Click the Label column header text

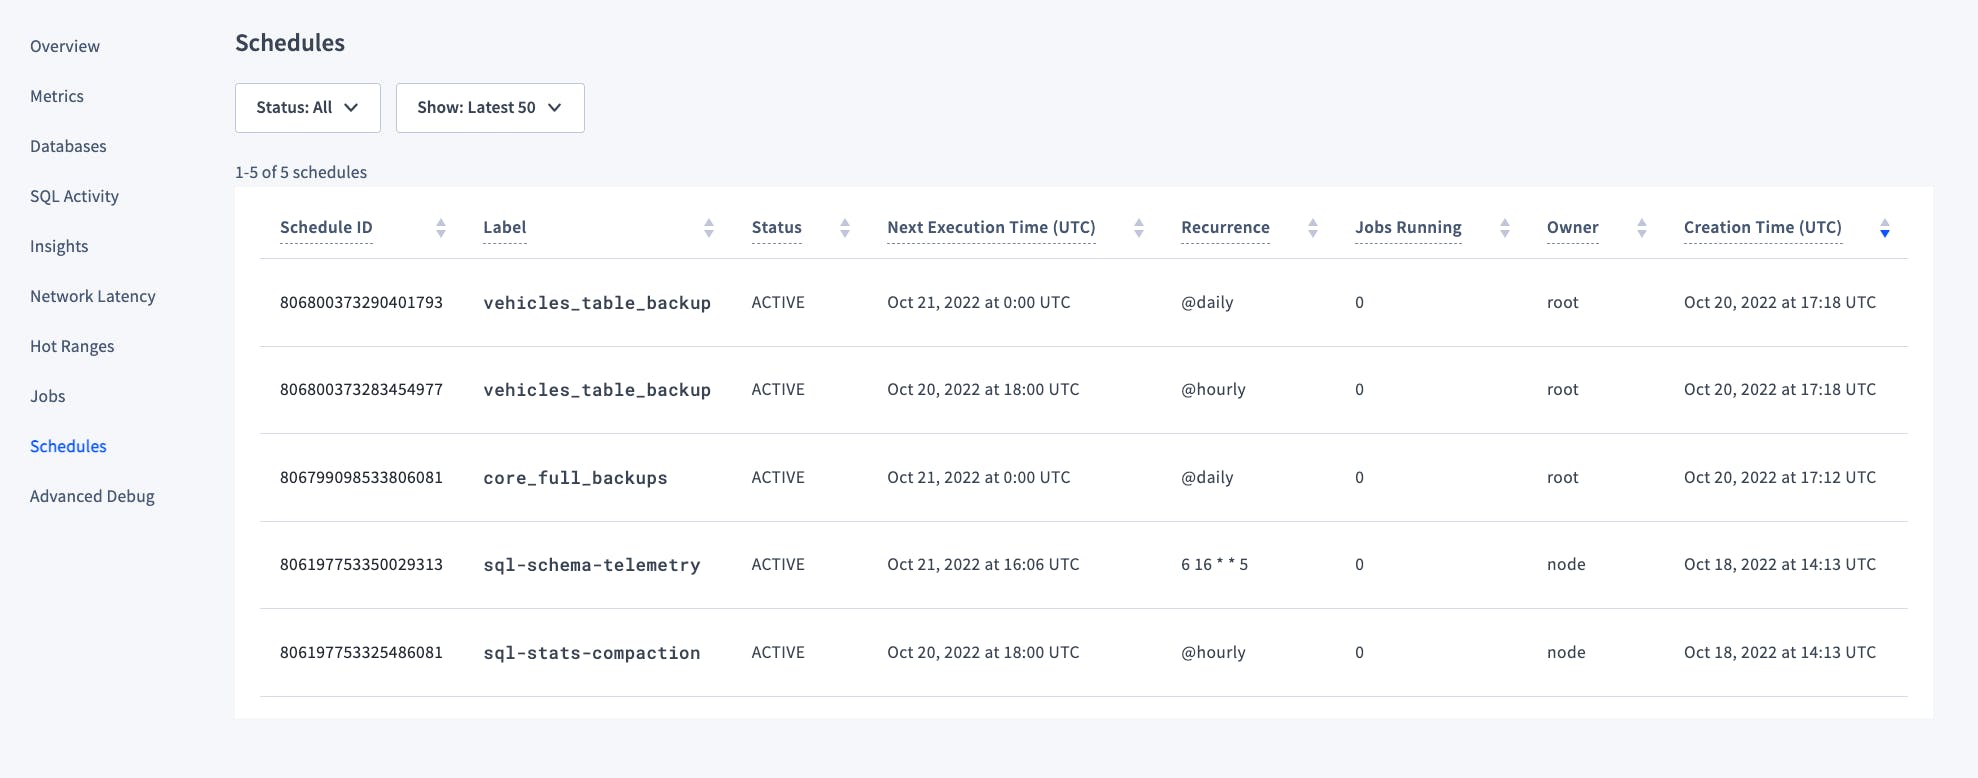(504, 227)
